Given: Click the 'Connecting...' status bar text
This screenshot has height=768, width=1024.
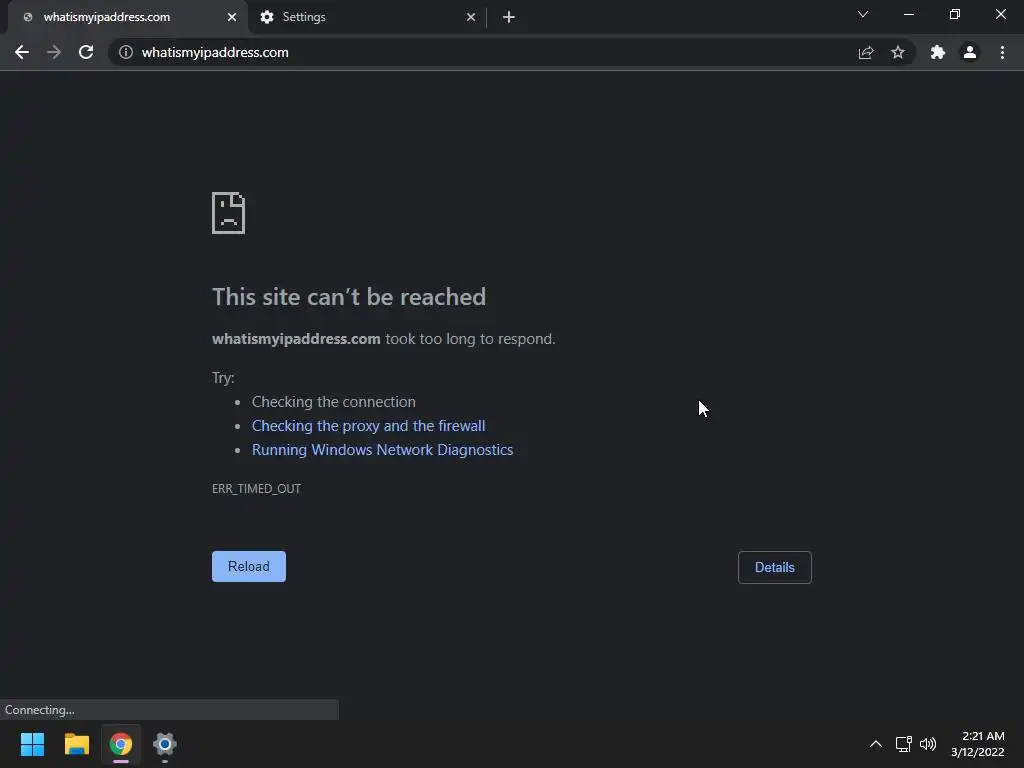Looking at the screenshot, I should click(40, 710).
